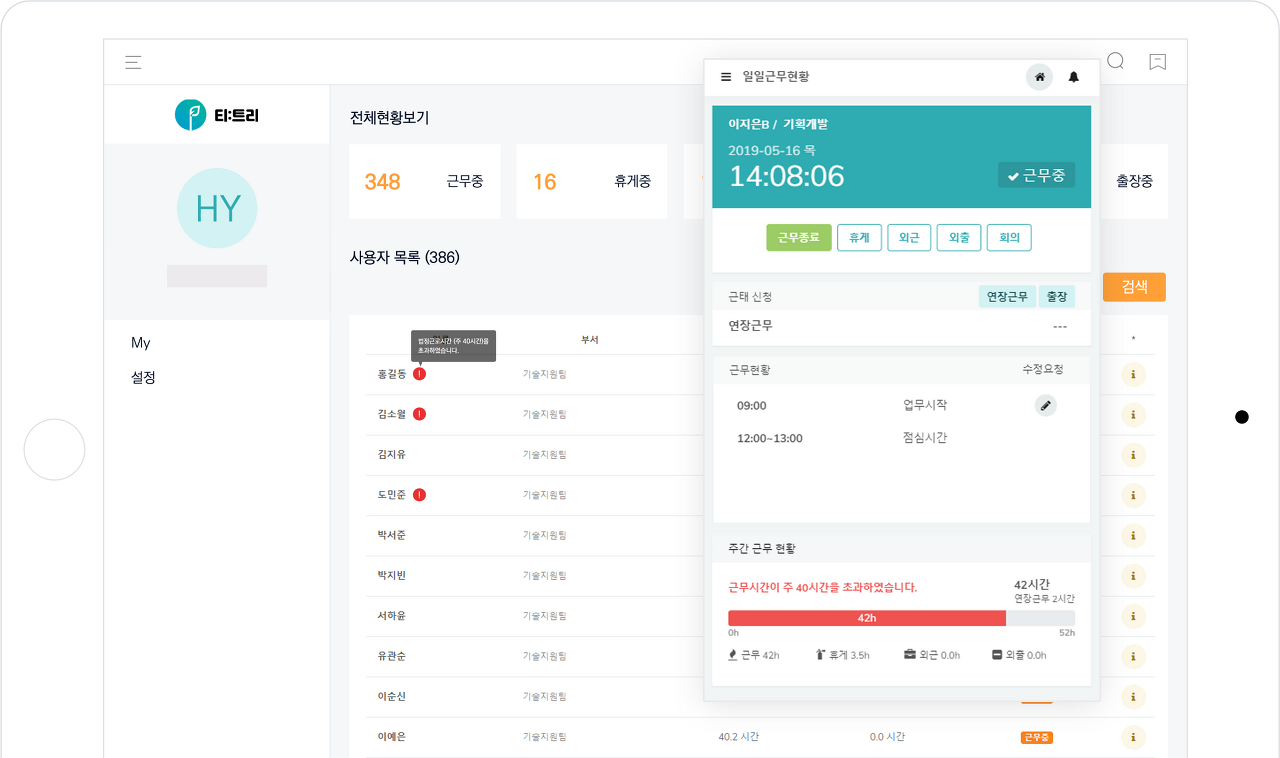Viewport: 1280px width, 758px height.
Task: Click the green 근무종료 button
Action: click(x=799, y=238)
